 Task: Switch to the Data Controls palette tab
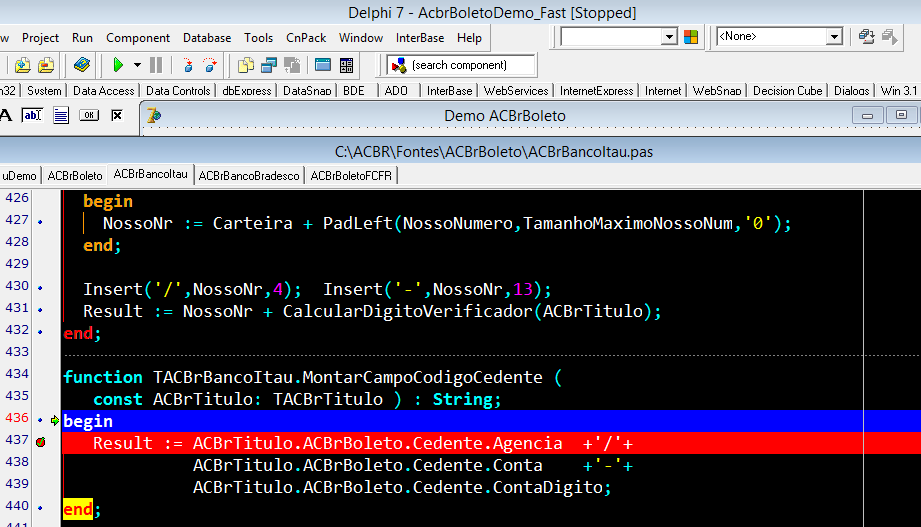(178, 90)
